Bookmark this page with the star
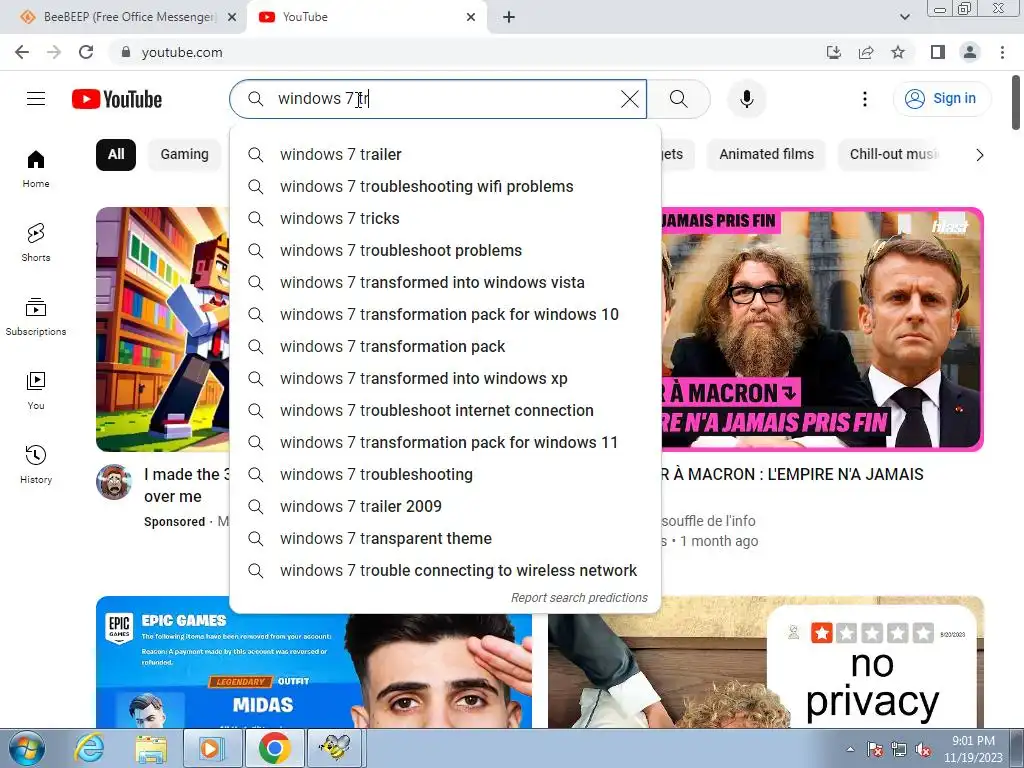The height and width of the screenshot is (768, 1024). click(x=898, y=52)
